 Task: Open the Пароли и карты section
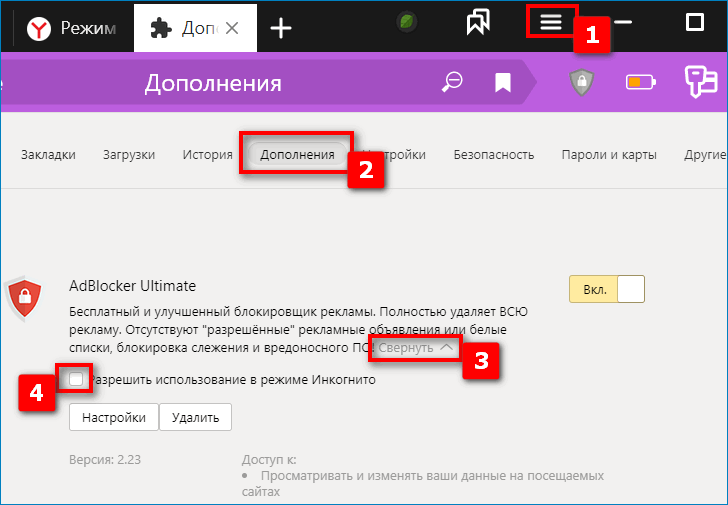click(609, 155)
